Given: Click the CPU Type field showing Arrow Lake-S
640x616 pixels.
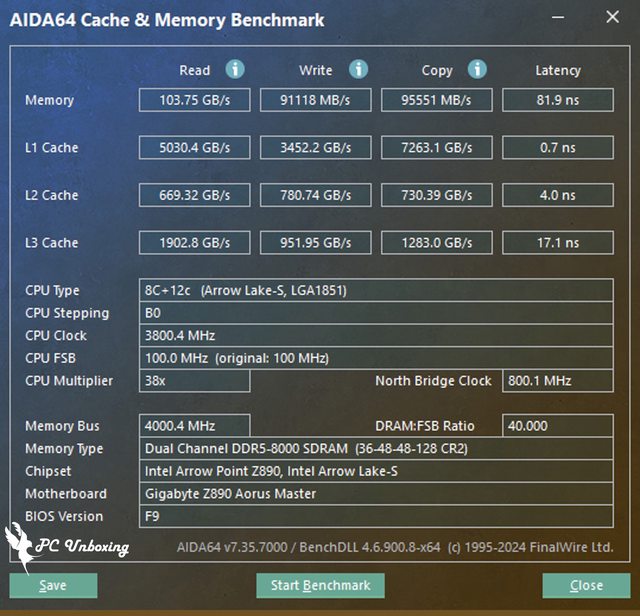Looking at the screenshot, I should pyautogui.click(x=376, y=290).
